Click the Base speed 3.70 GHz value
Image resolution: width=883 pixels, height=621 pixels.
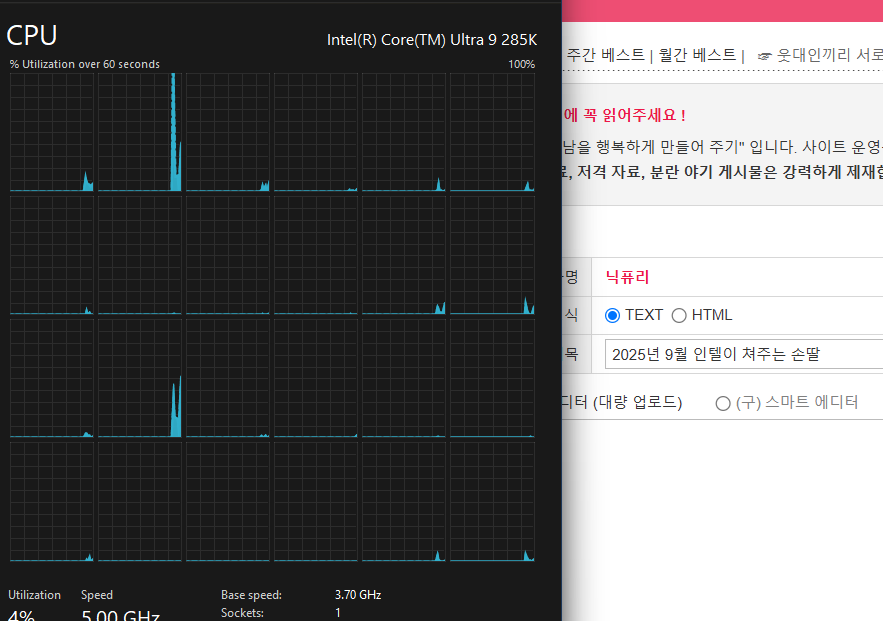click(x=357, y=595)
